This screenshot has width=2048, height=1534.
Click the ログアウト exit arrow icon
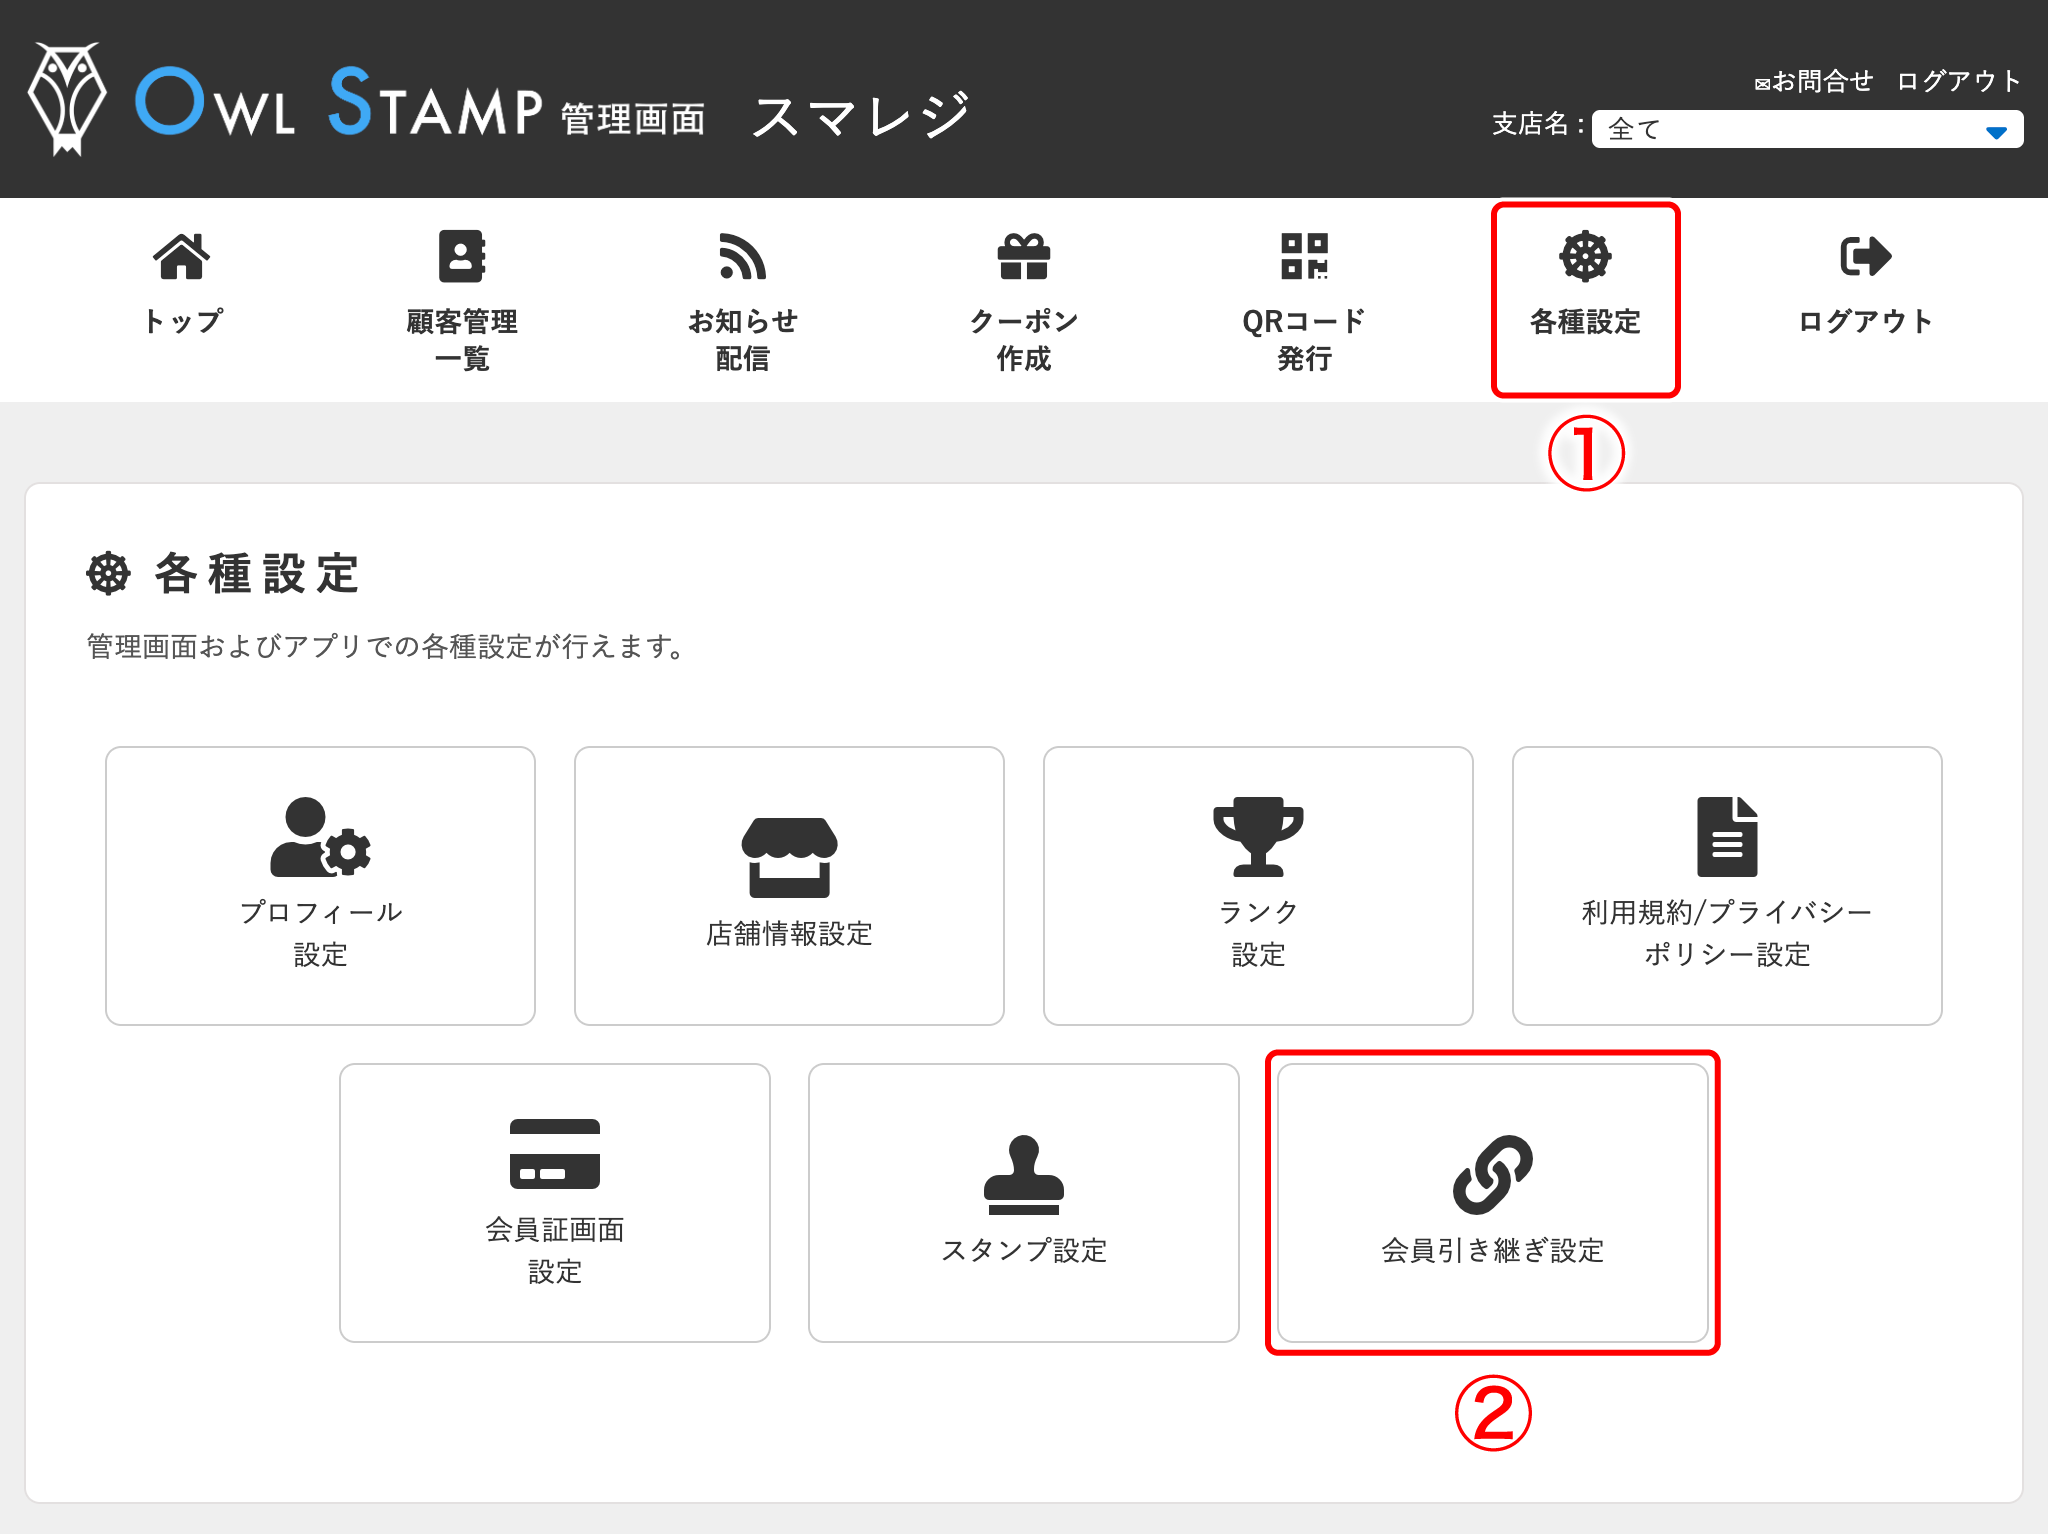pos(1865,257)
